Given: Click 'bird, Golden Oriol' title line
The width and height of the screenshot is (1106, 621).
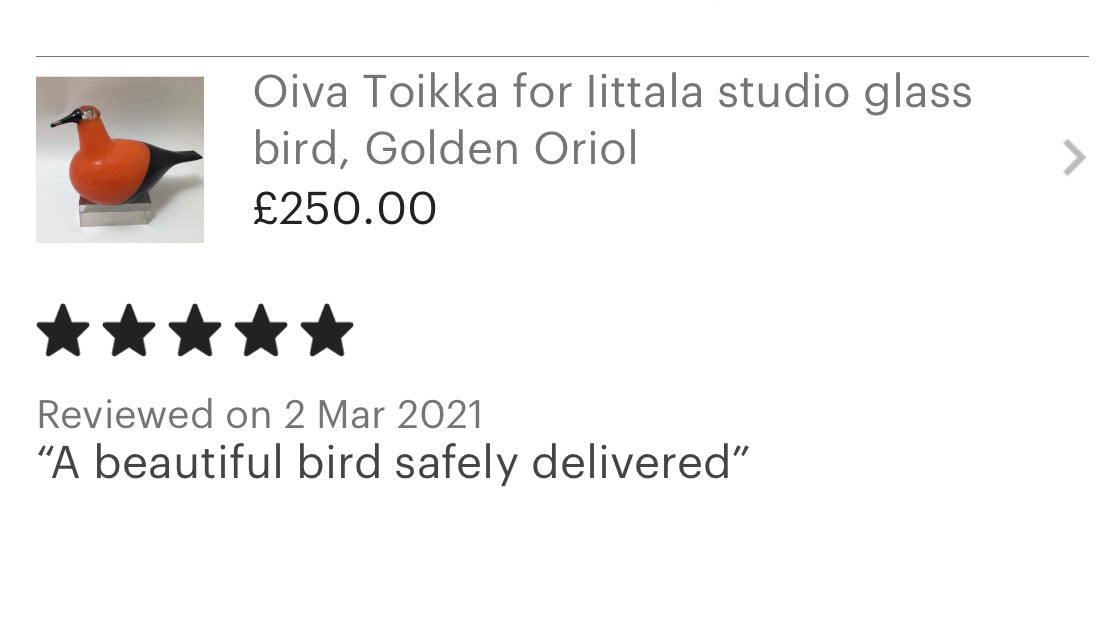Looking at the screenshot, I should pos(445,149).
